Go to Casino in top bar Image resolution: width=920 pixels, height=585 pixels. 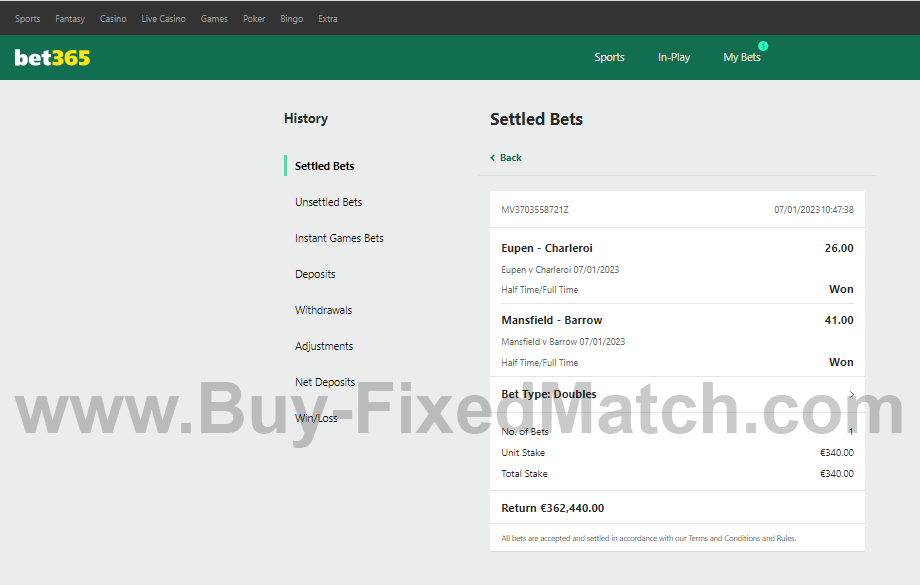click(113, 19)
